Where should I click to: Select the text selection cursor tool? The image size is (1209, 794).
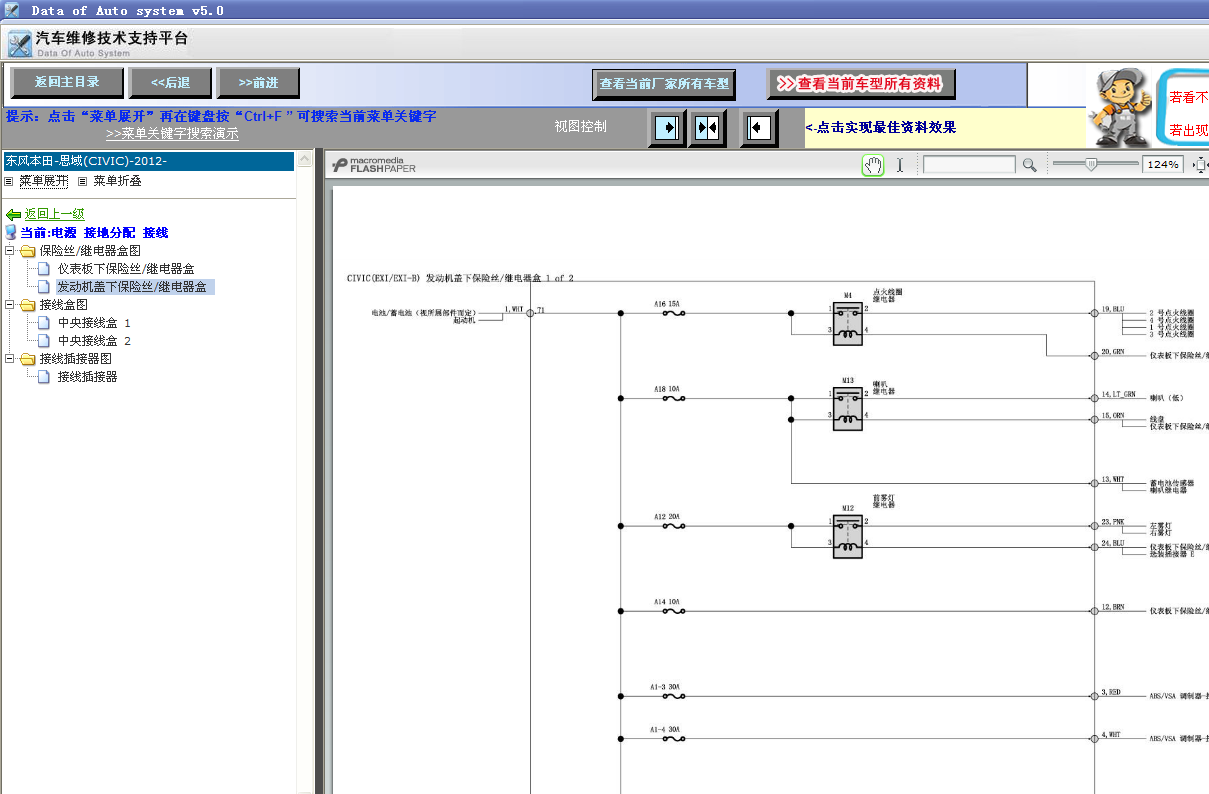(899, 165)
